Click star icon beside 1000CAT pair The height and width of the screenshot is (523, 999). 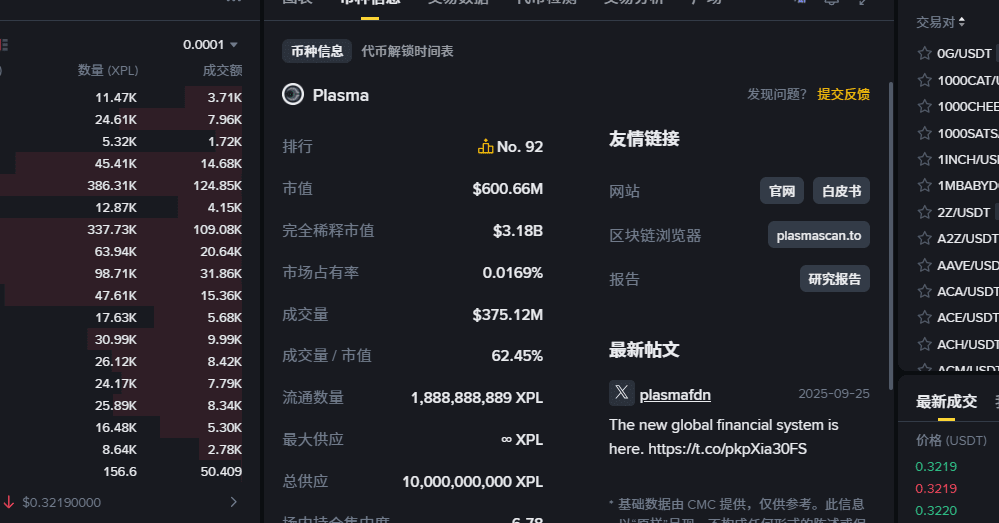924,80
